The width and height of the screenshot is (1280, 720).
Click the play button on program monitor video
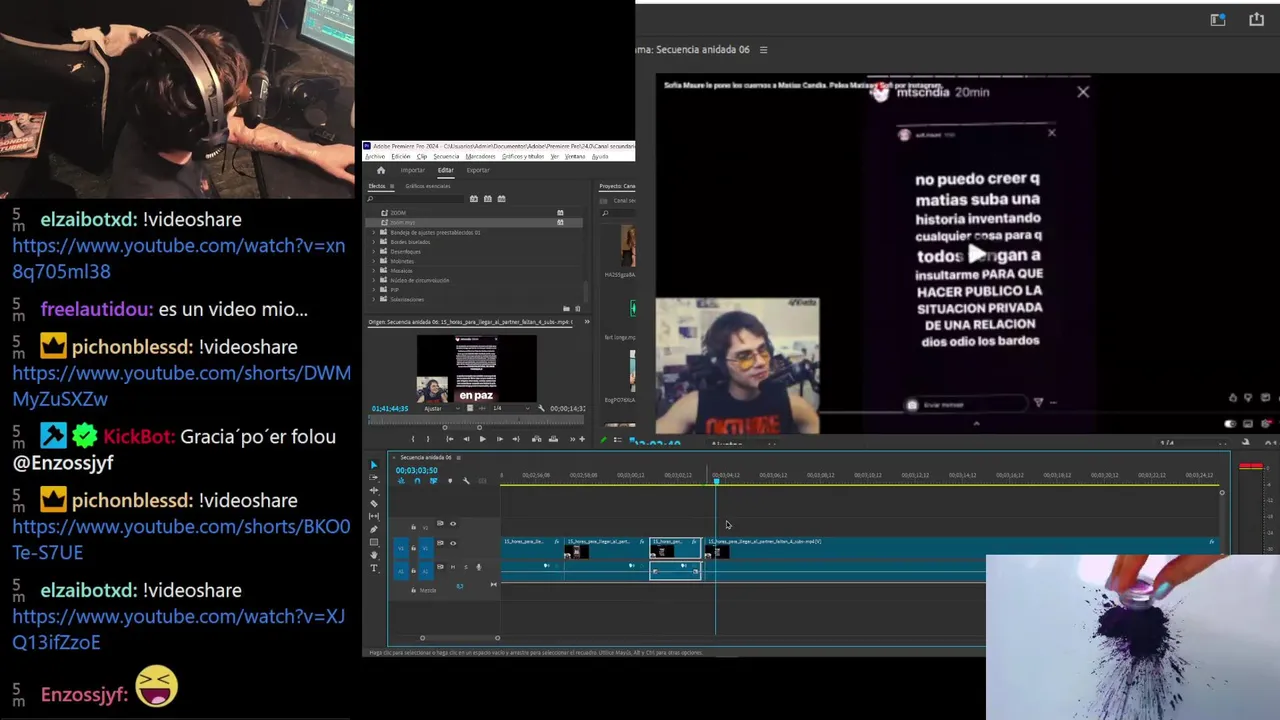pos(977,254)
